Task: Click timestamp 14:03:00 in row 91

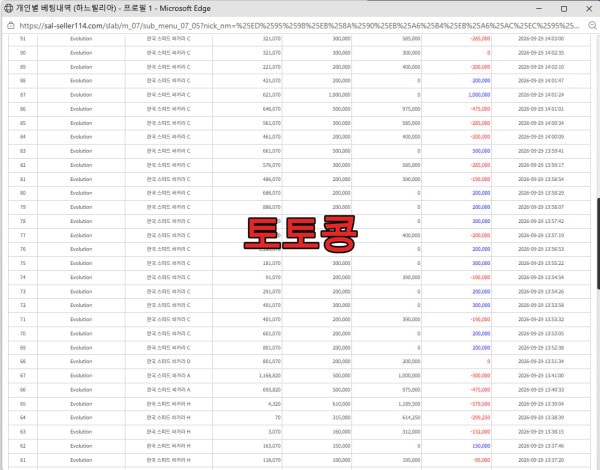Action: tap(541, 39)
